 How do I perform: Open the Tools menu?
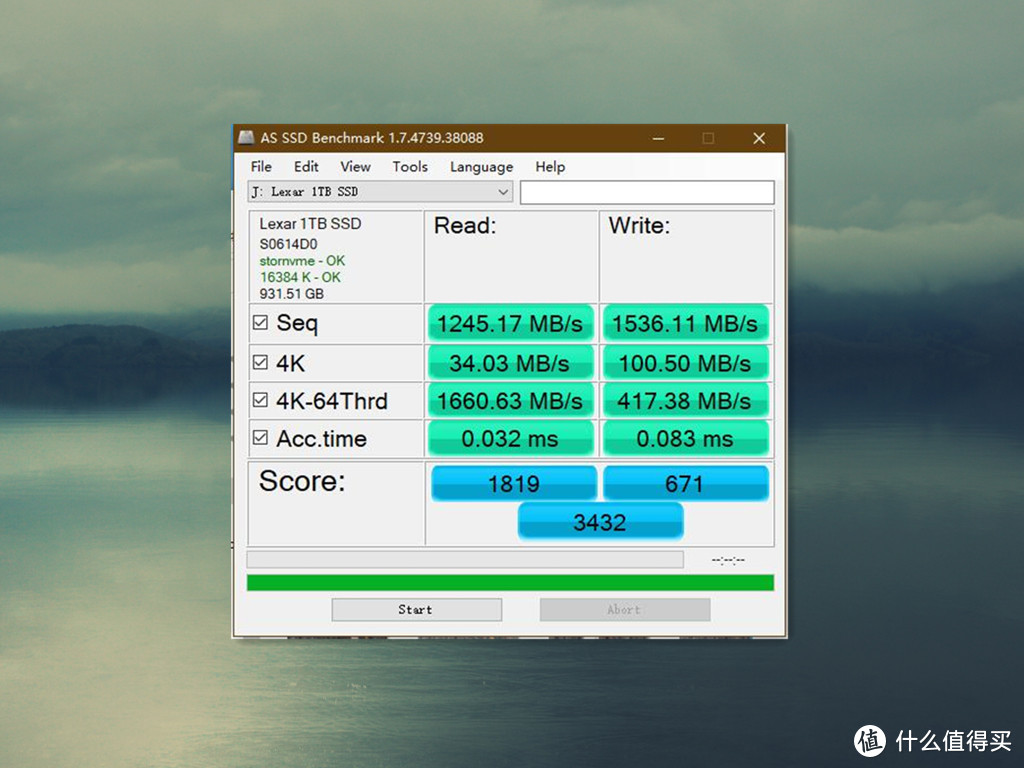[x=410, y=167]
